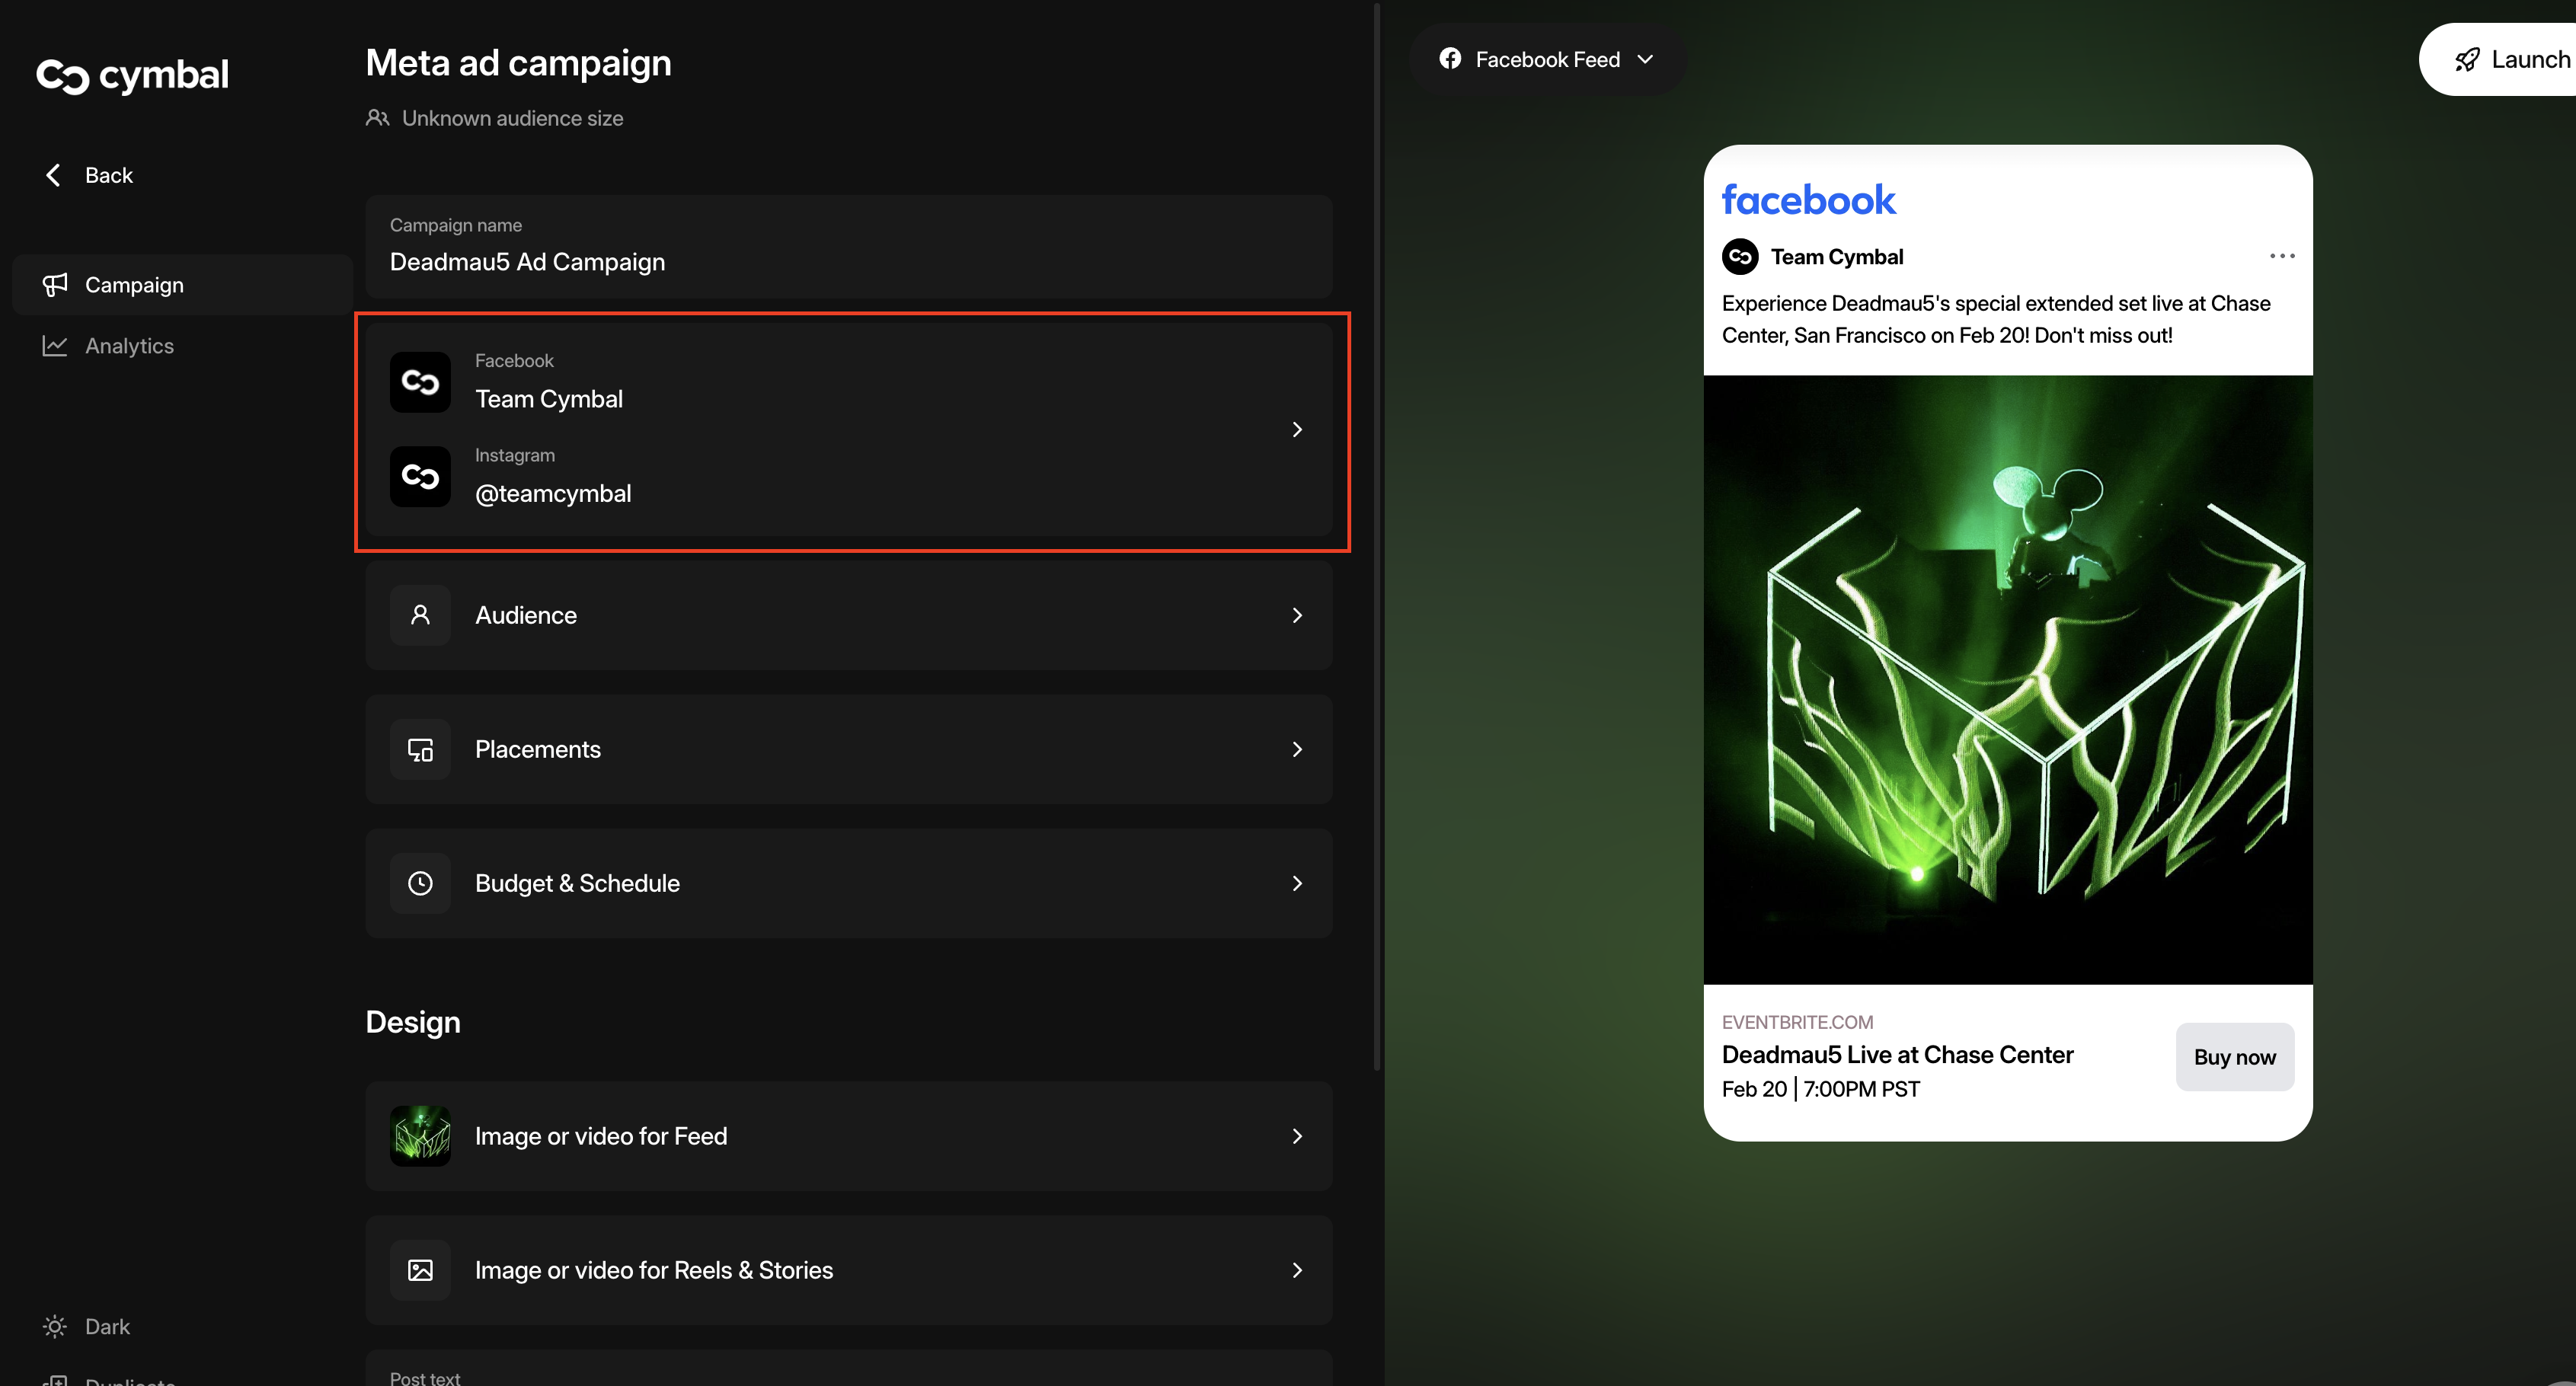Expand the Budget & Schedule chevron
2576x1386 pixels.
(1297, 883)
